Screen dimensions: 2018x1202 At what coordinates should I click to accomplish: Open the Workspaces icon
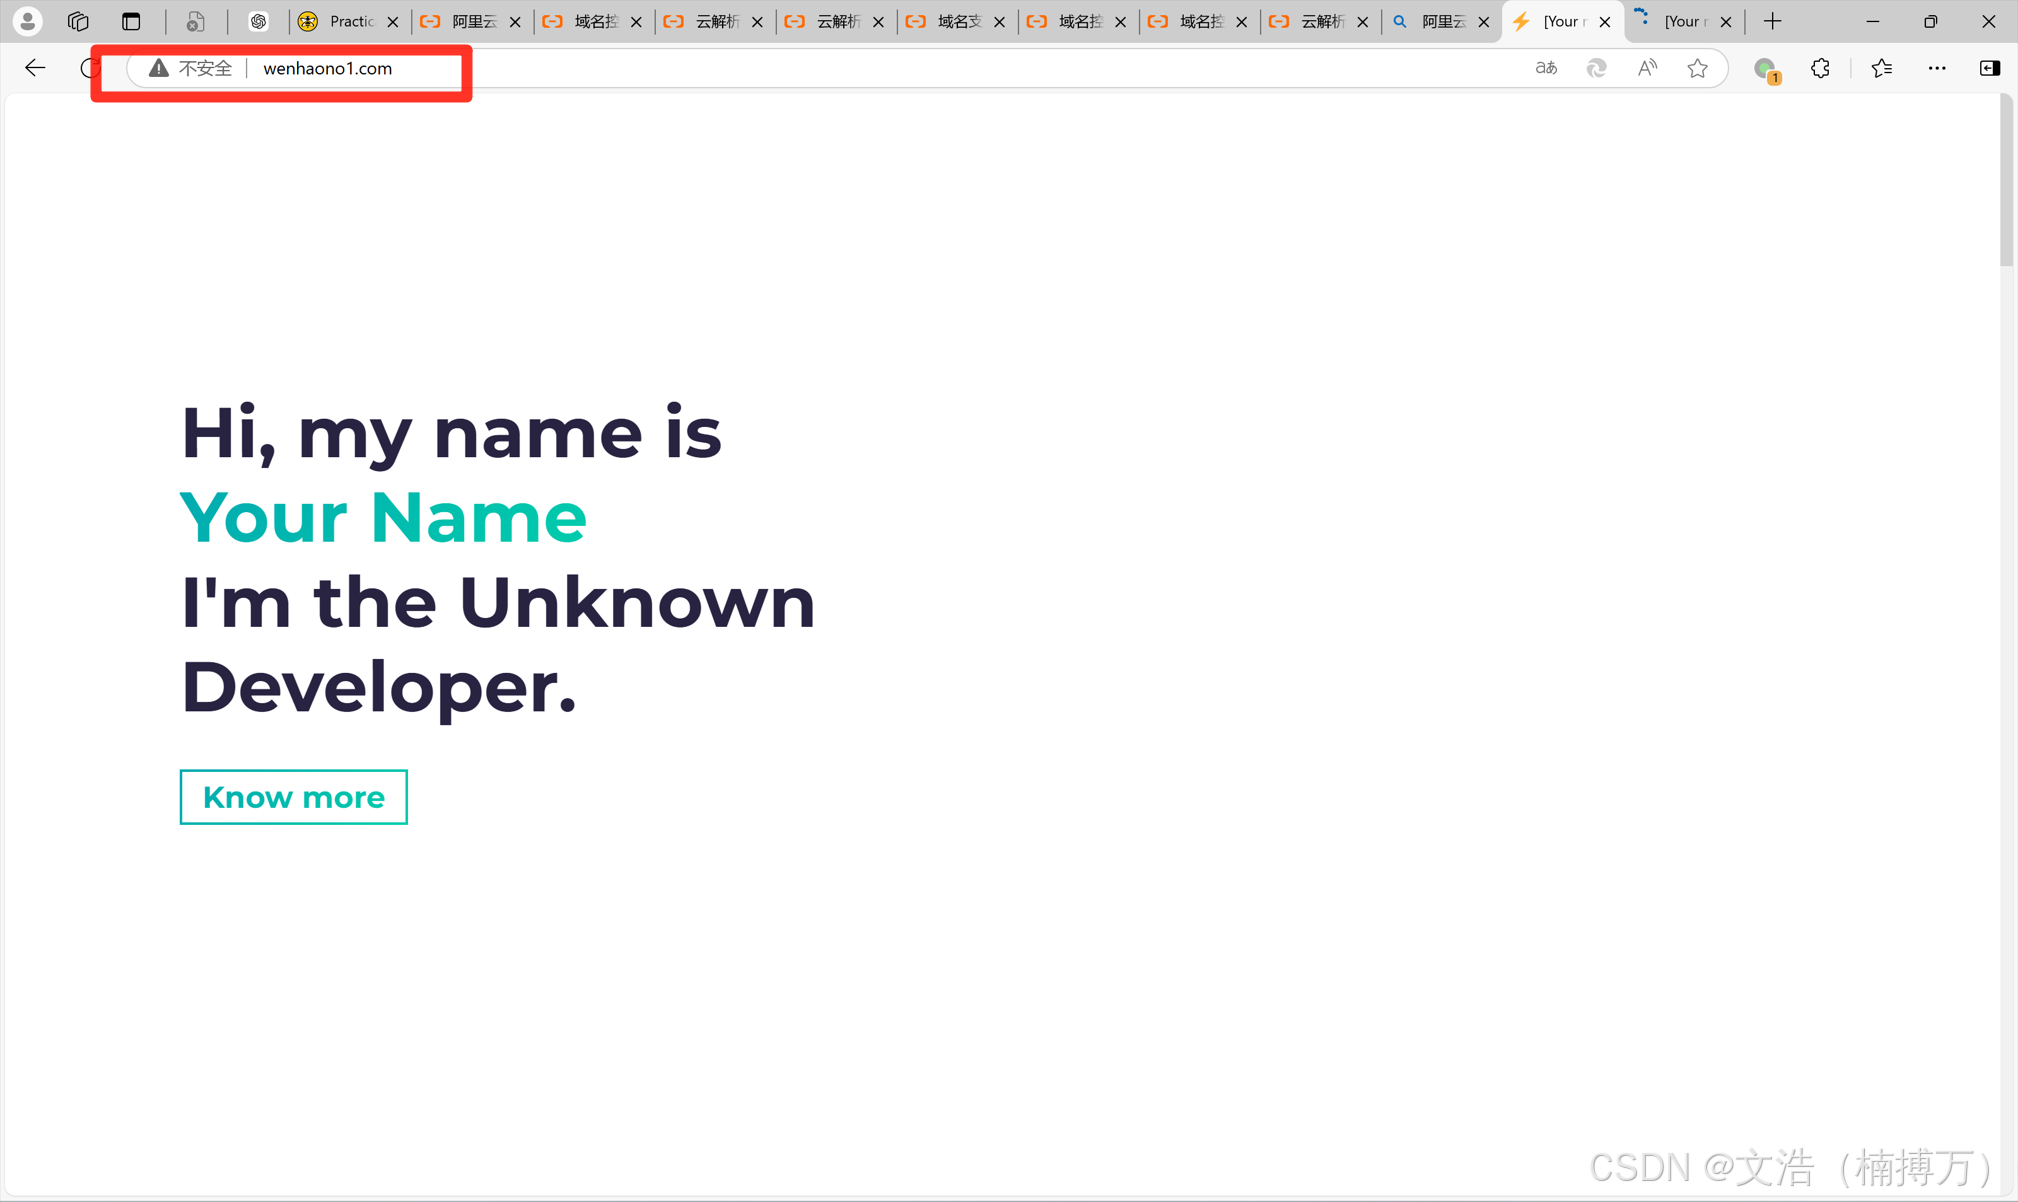click(x=78, y=21)
